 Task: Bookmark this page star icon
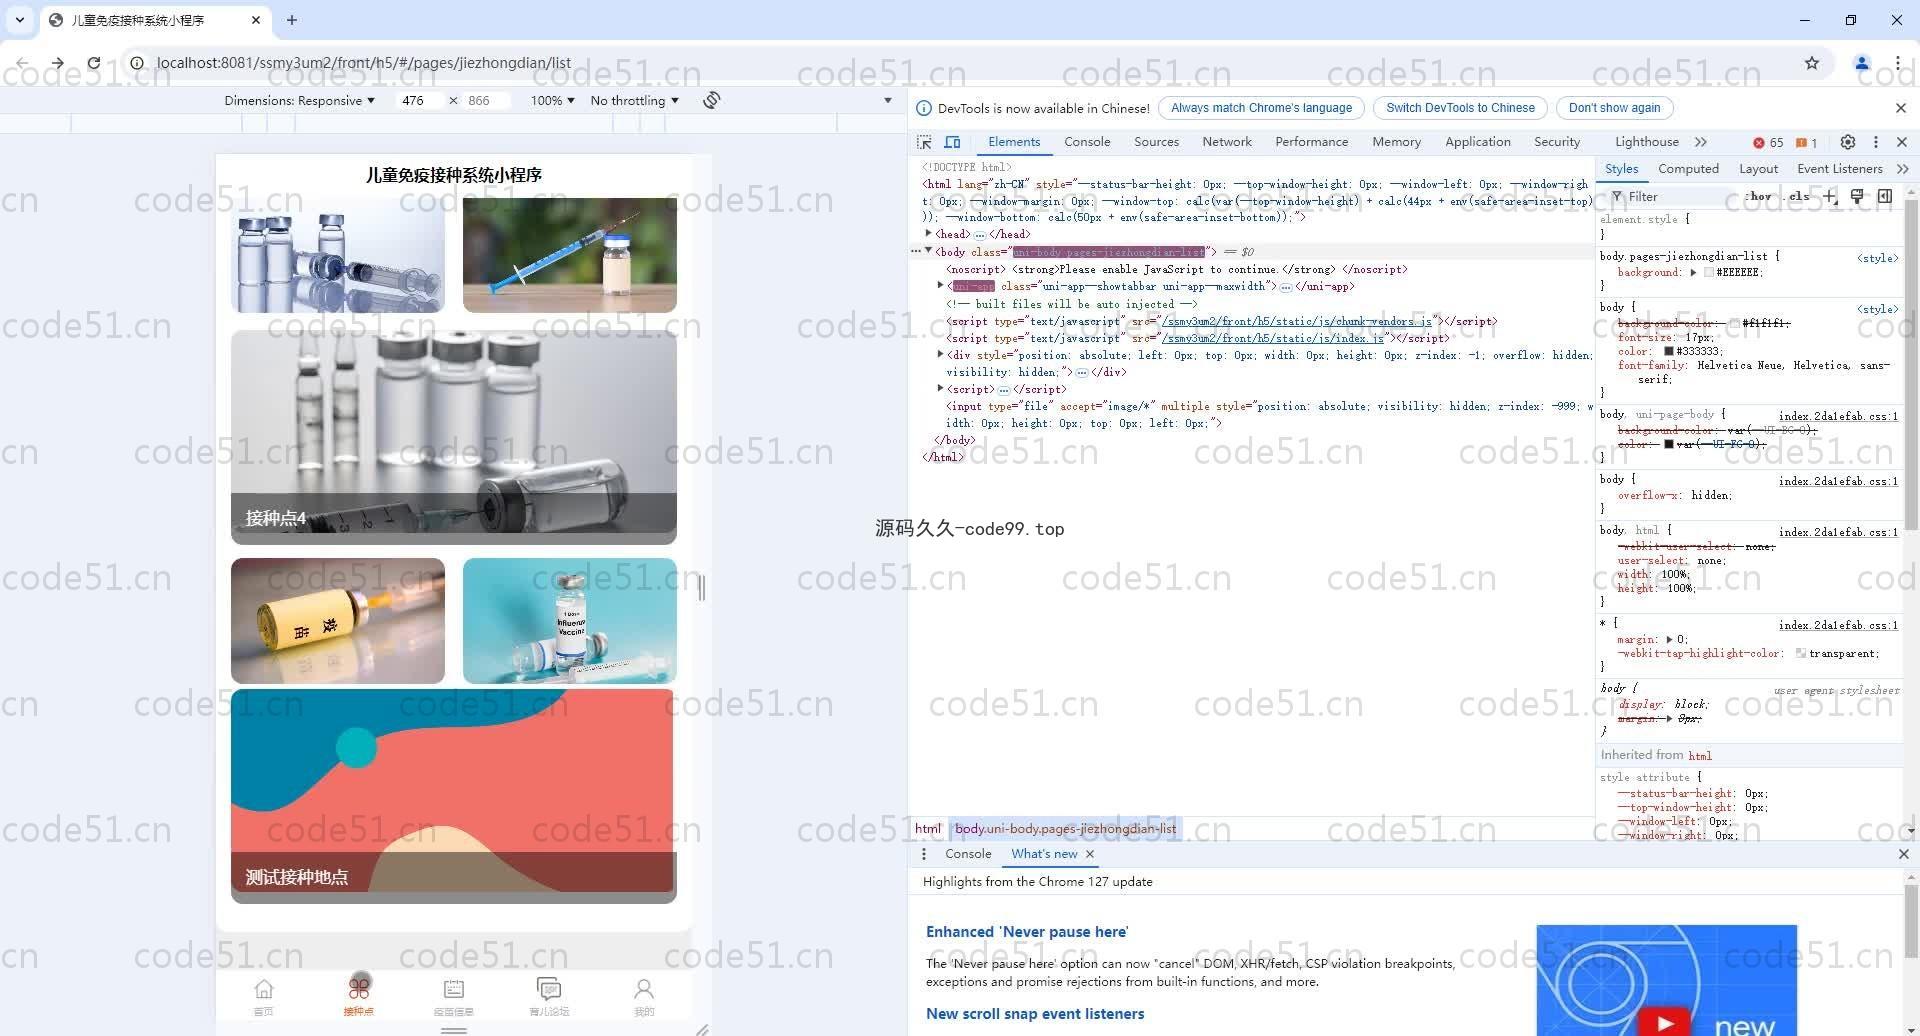coord(1812,63)
